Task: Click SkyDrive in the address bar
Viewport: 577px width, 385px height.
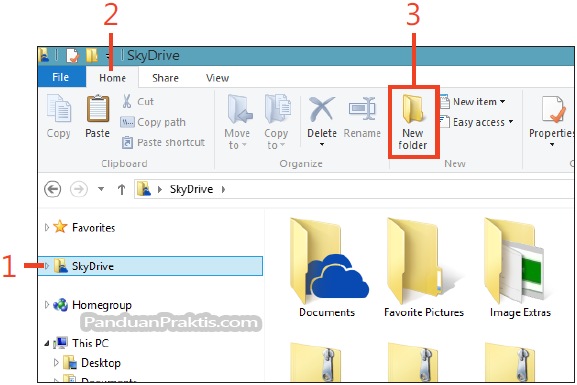Action: (x=191, y=189)
